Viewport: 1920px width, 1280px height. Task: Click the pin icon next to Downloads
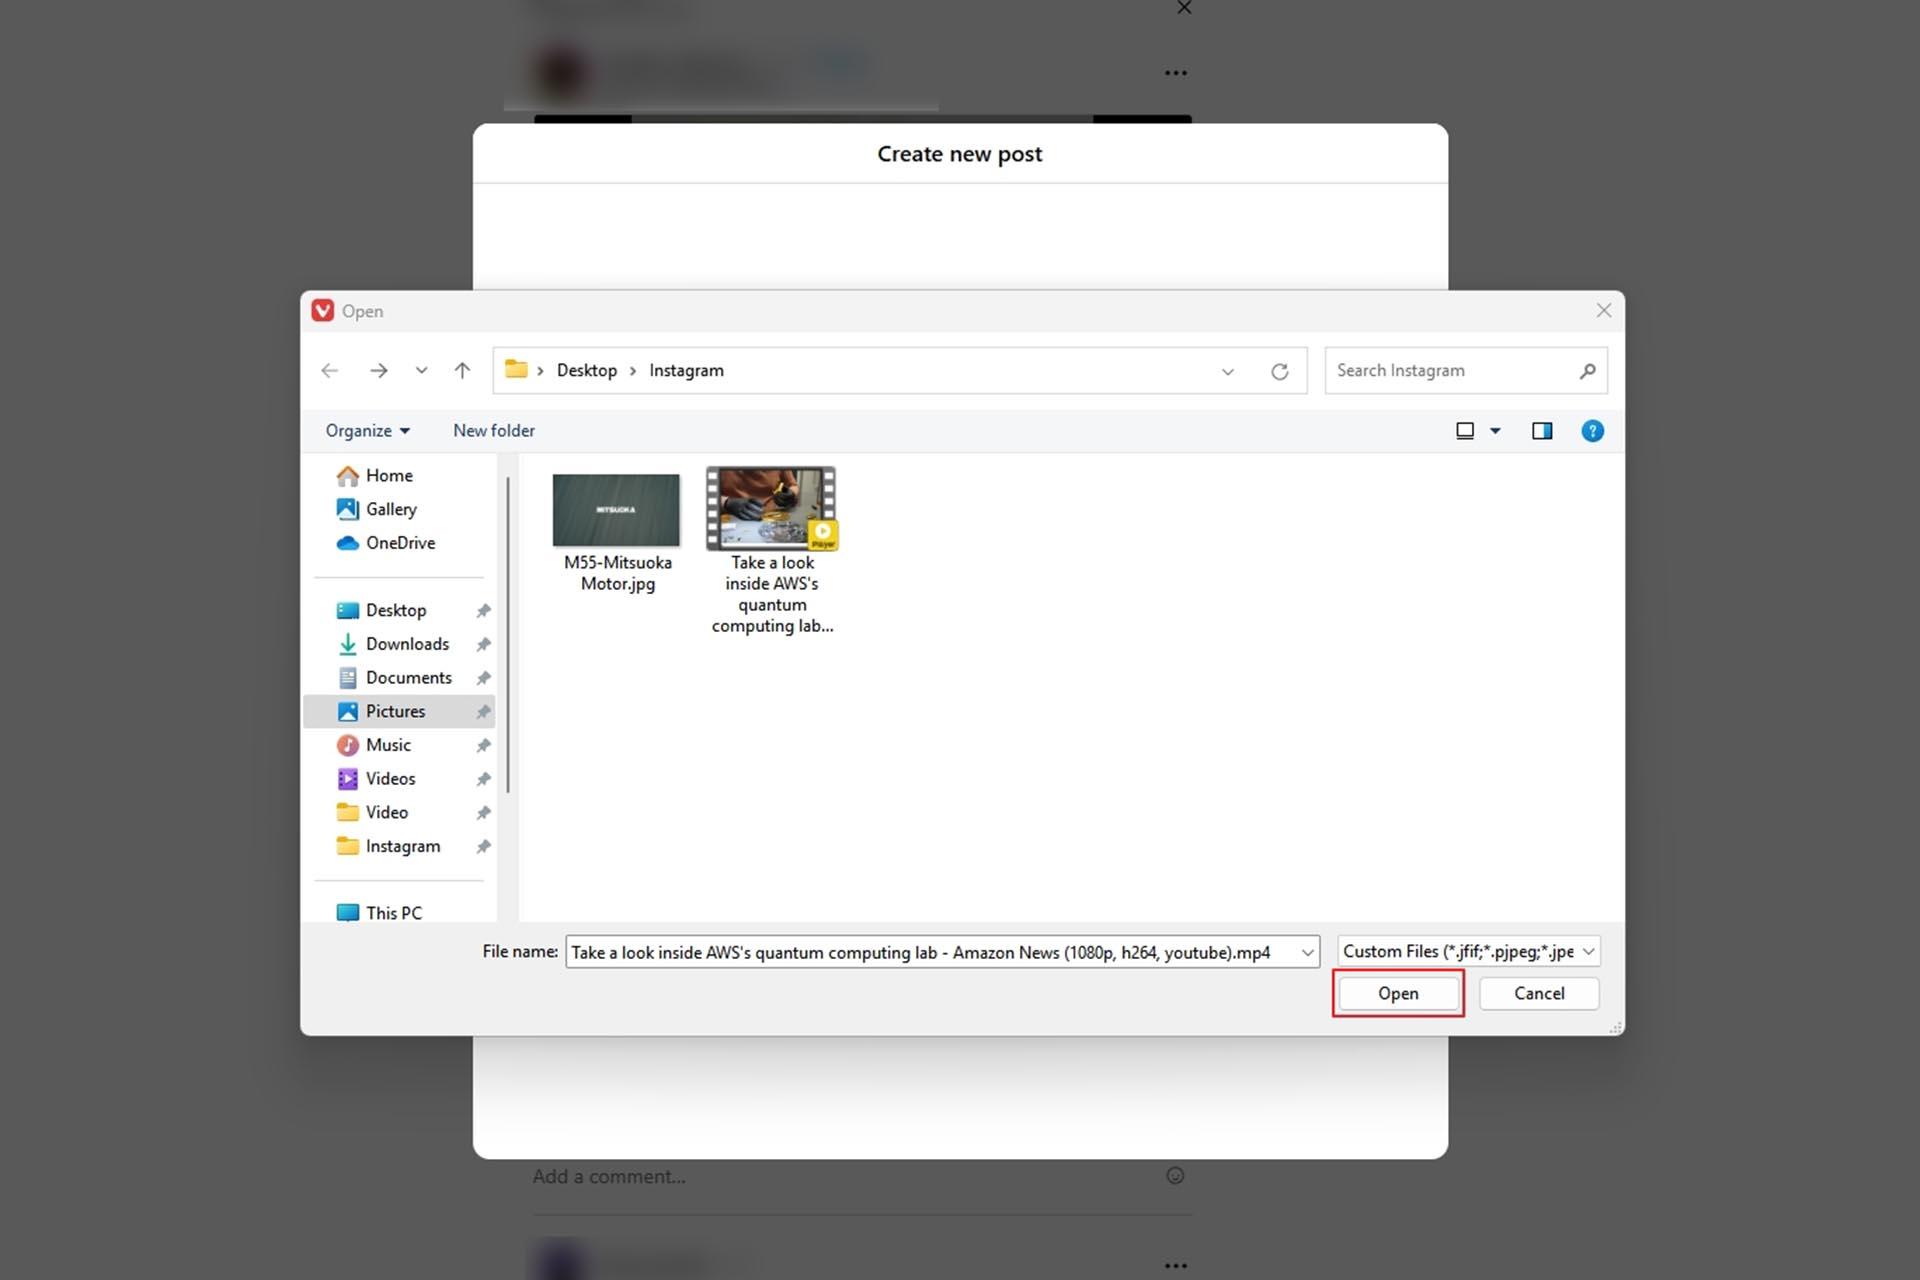pyautogui.click(x=483, y=644)
